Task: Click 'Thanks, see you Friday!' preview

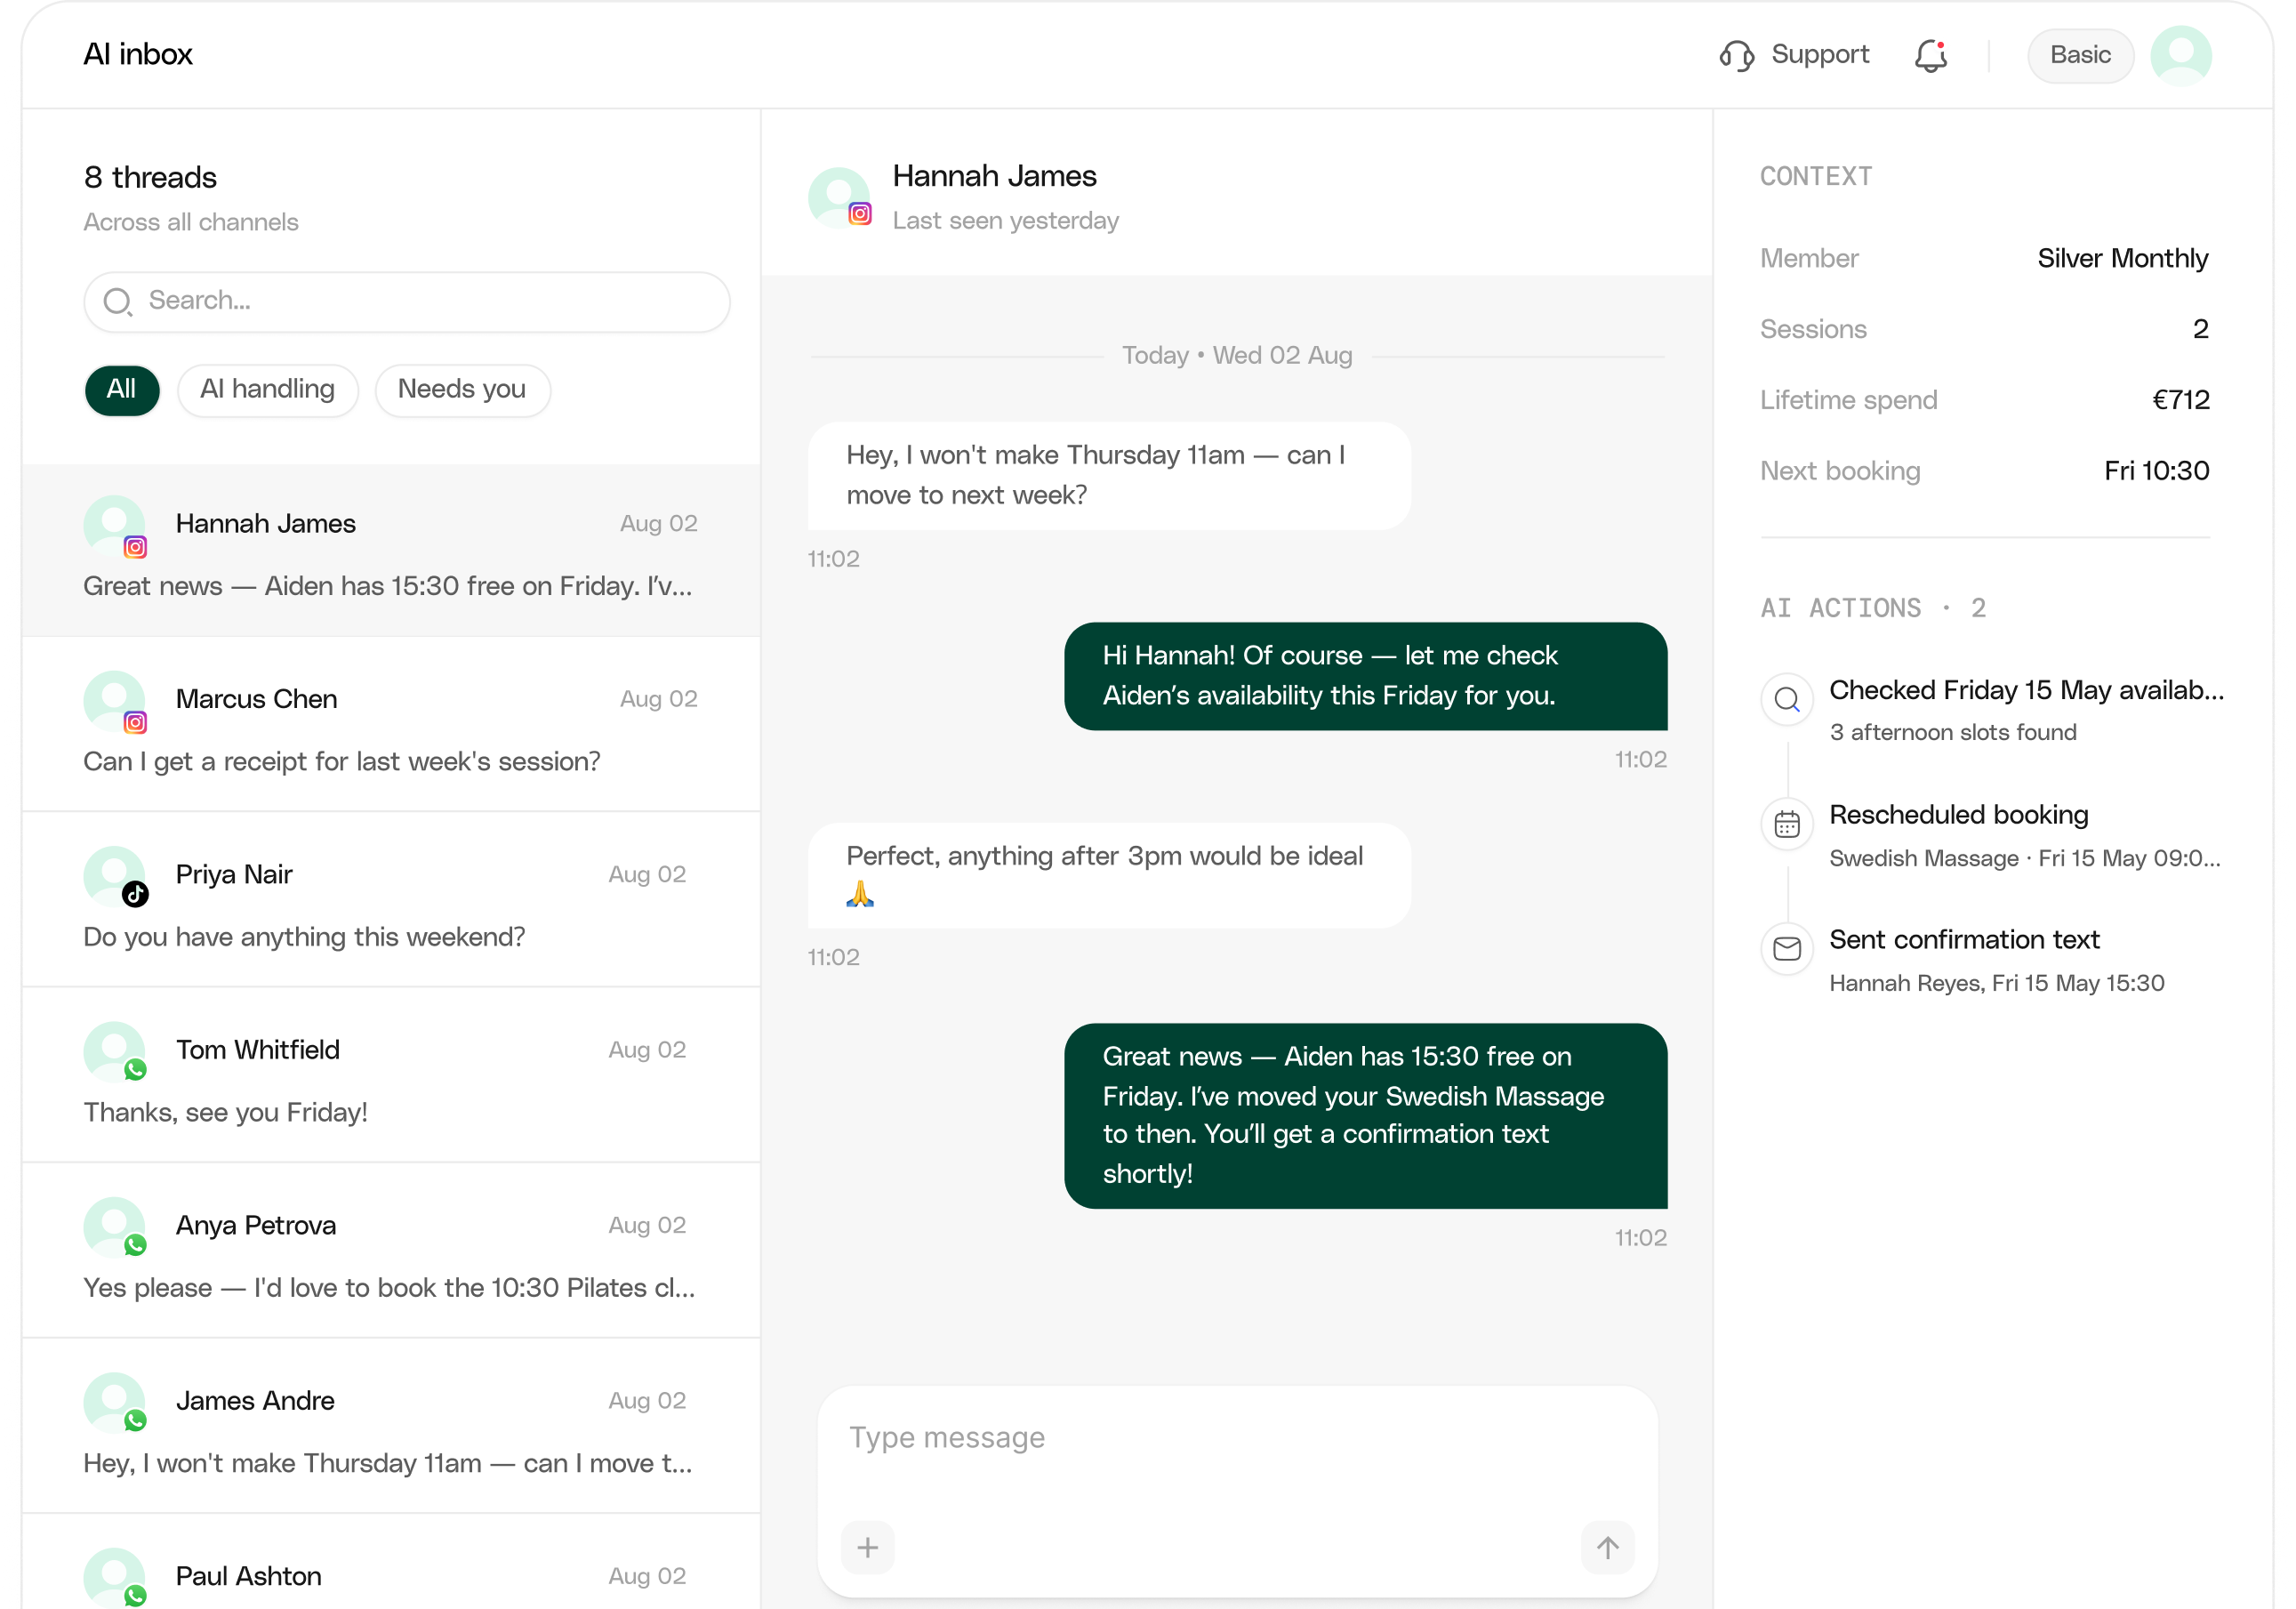Action: tap(225, 1112)
